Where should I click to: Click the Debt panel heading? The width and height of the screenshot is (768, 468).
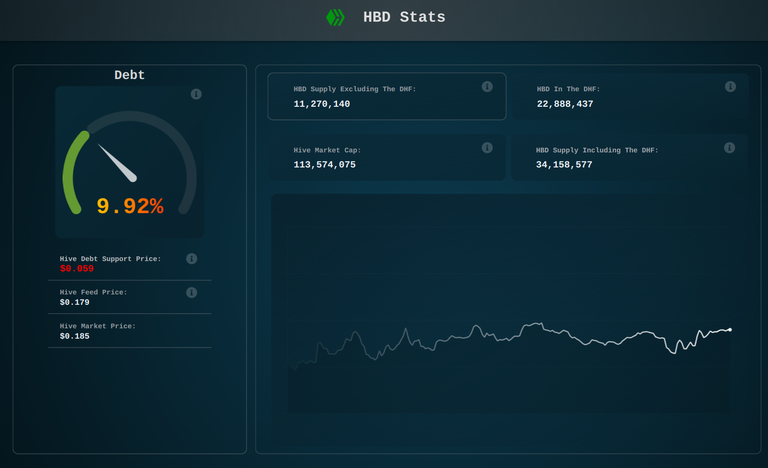(x=129, y=75)
